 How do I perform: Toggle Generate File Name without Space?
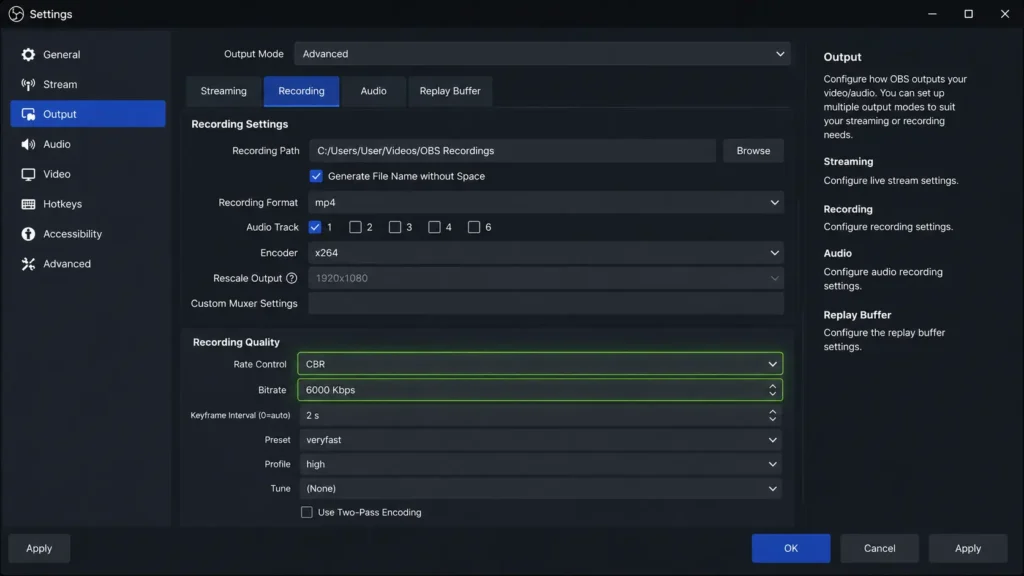[316, 176]
